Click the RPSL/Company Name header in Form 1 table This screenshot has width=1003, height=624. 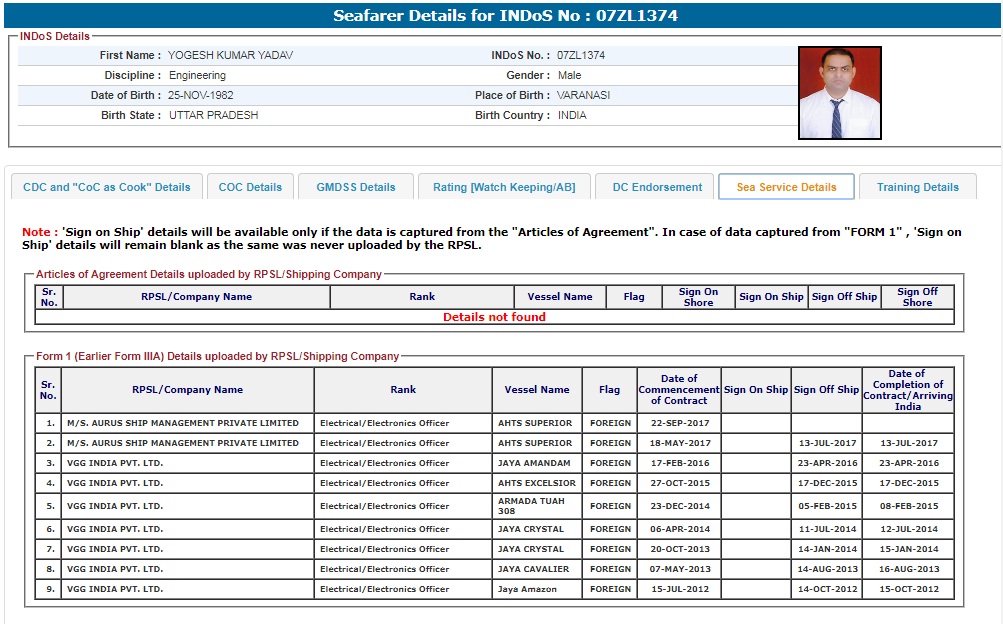coord(187,390)
